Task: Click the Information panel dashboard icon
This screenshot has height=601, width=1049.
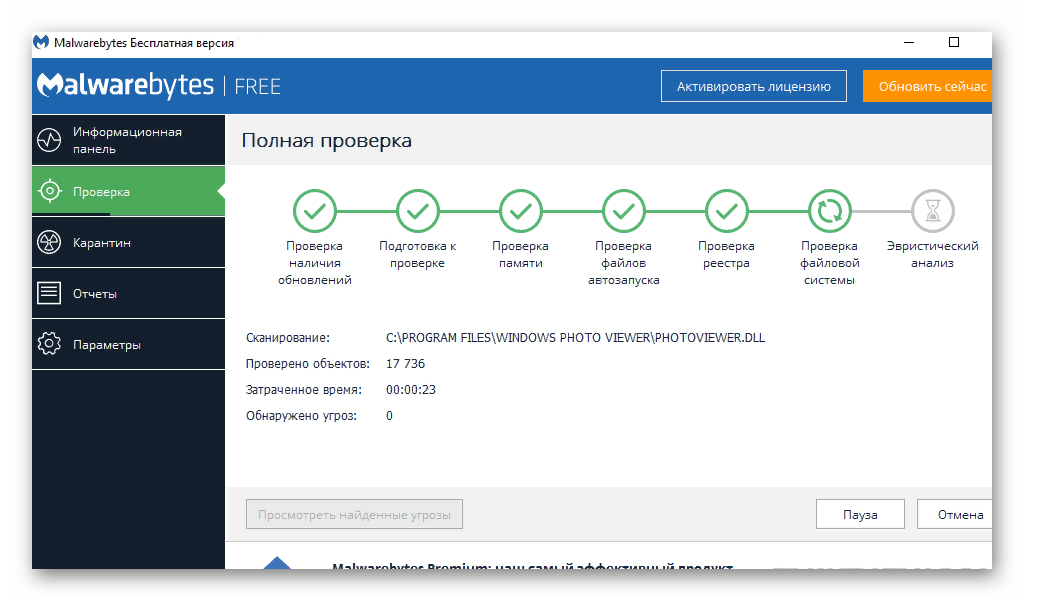Action: coord(49,140)
